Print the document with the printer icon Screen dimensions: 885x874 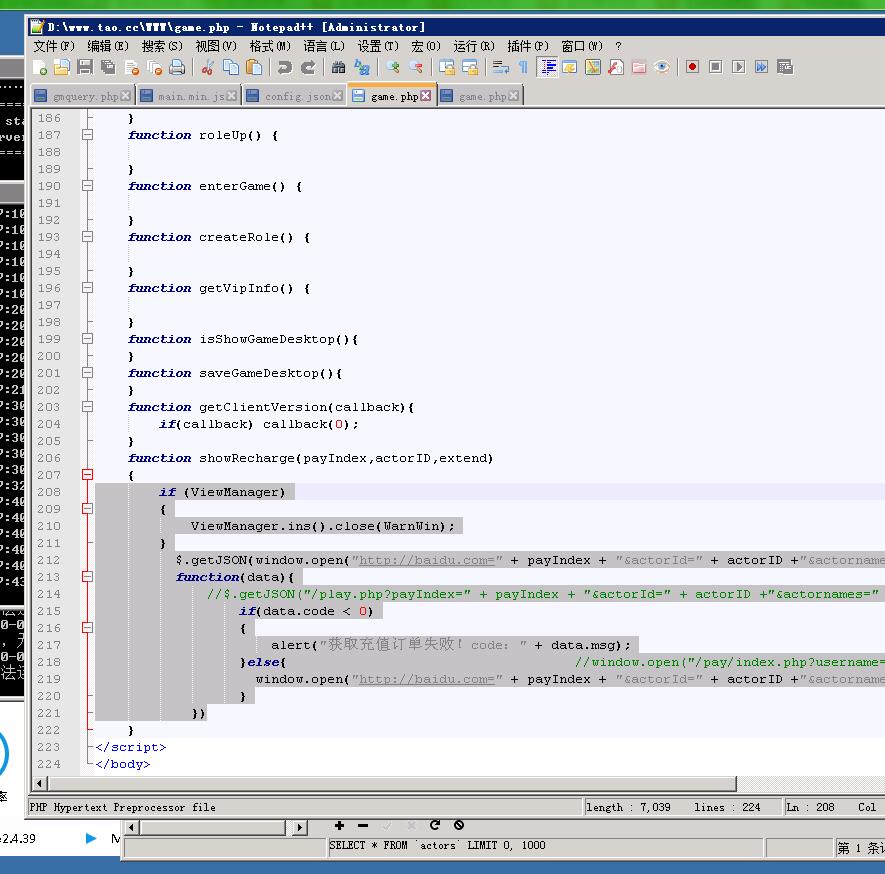177,68
